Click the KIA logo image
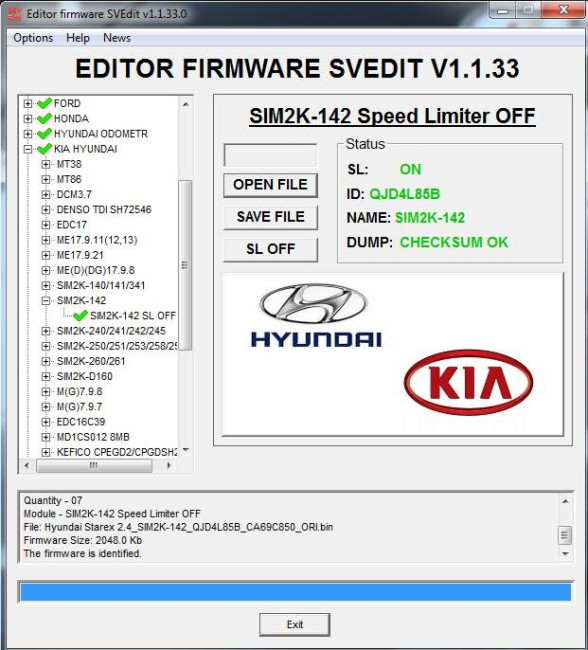Screen dimensions: 588x650 (469, 382)
